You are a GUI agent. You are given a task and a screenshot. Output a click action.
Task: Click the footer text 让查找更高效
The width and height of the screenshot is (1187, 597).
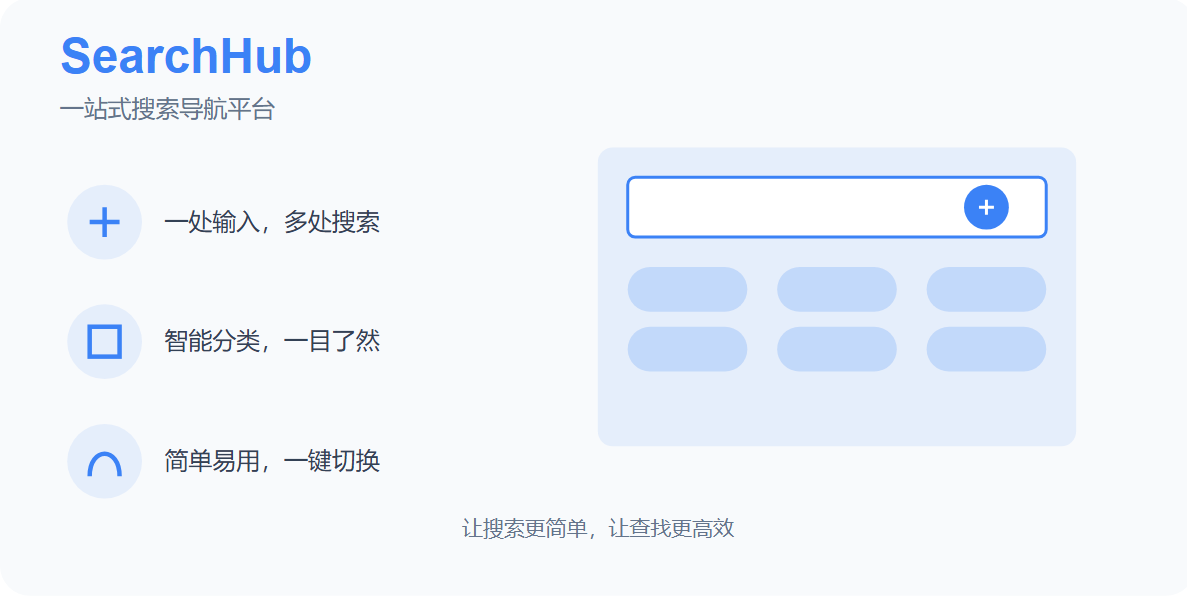click(x=672, y=529)
